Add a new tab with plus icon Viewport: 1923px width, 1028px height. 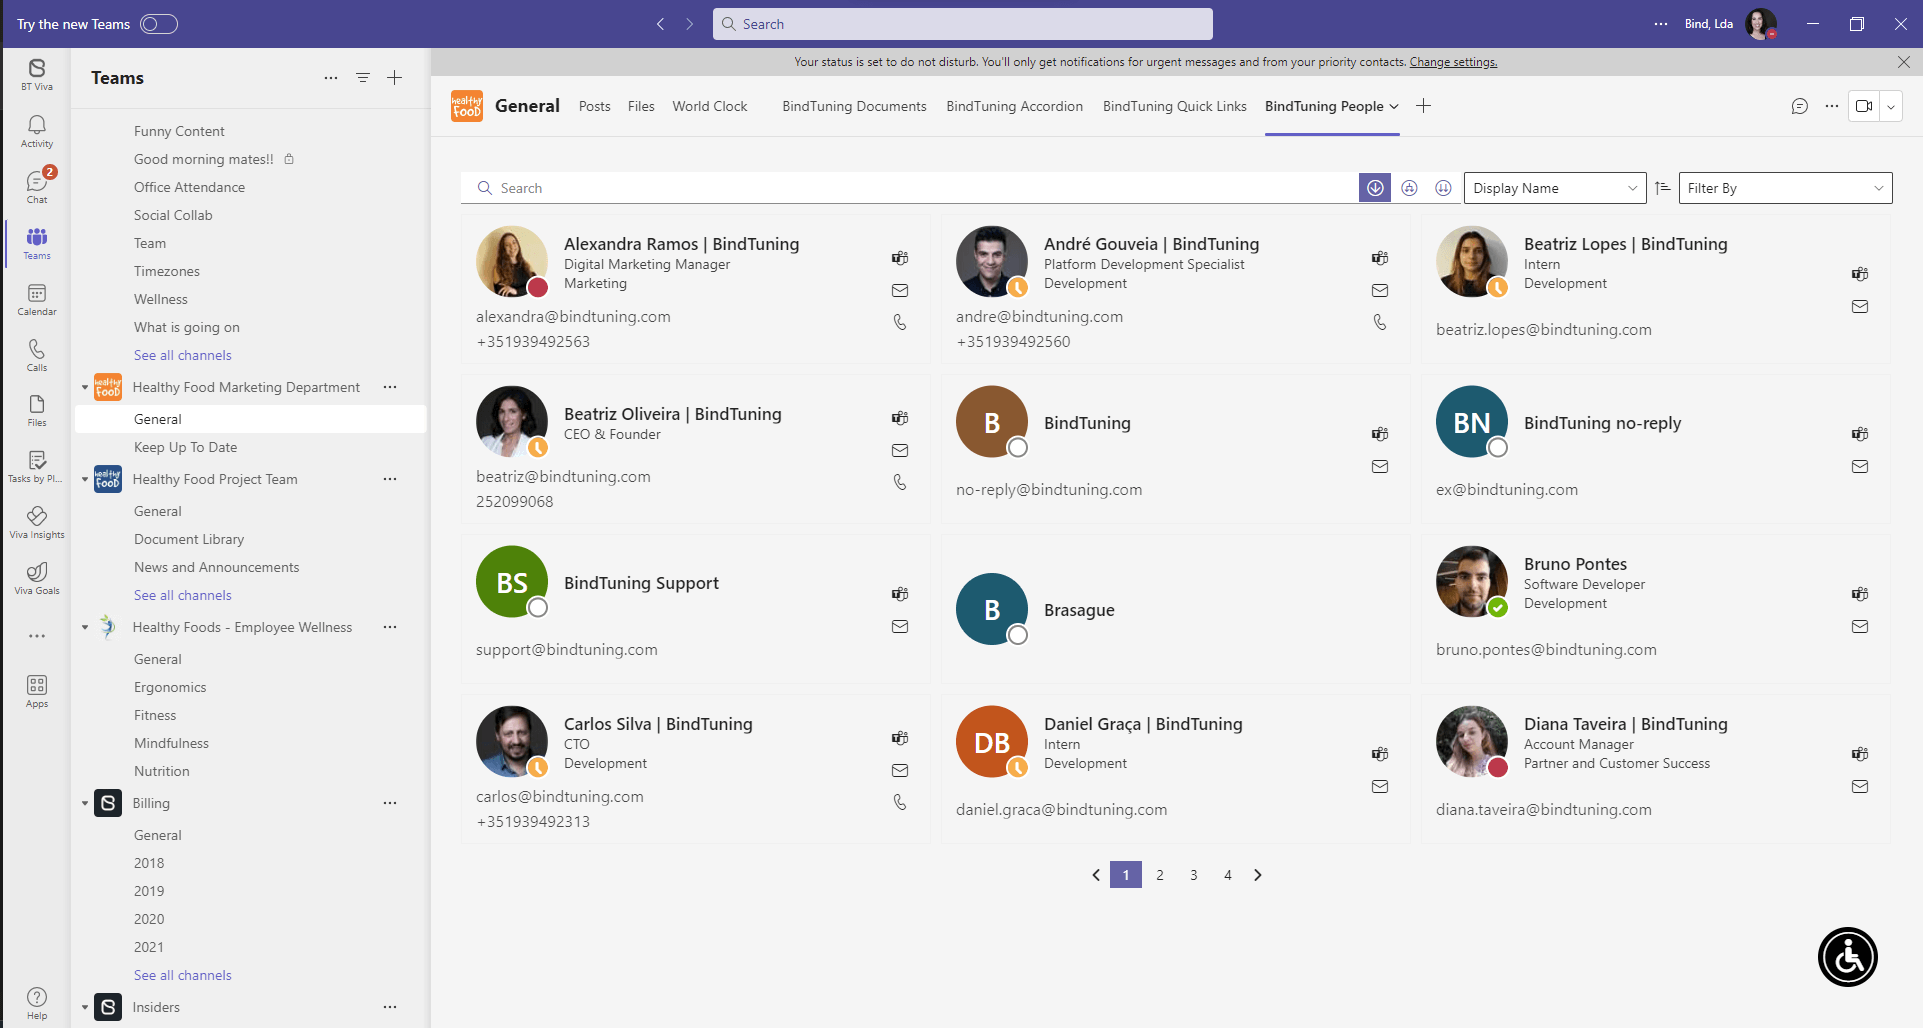(x=1424, y=106)
